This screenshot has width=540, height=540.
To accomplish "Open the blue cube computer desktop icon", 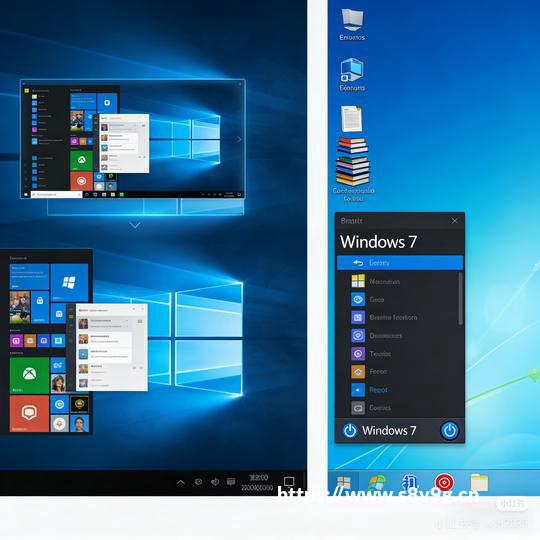I will (x=352, y=70).
